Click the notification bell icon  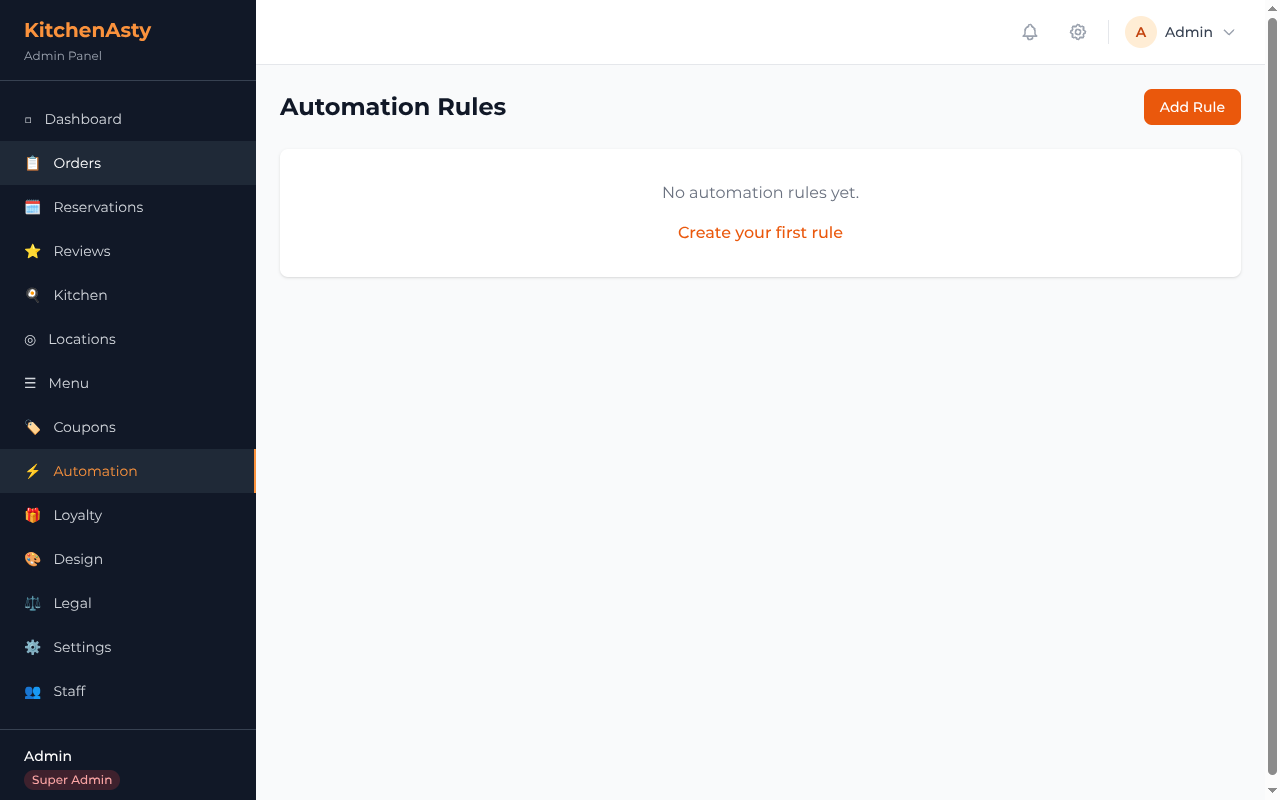tap(1029, 32)
